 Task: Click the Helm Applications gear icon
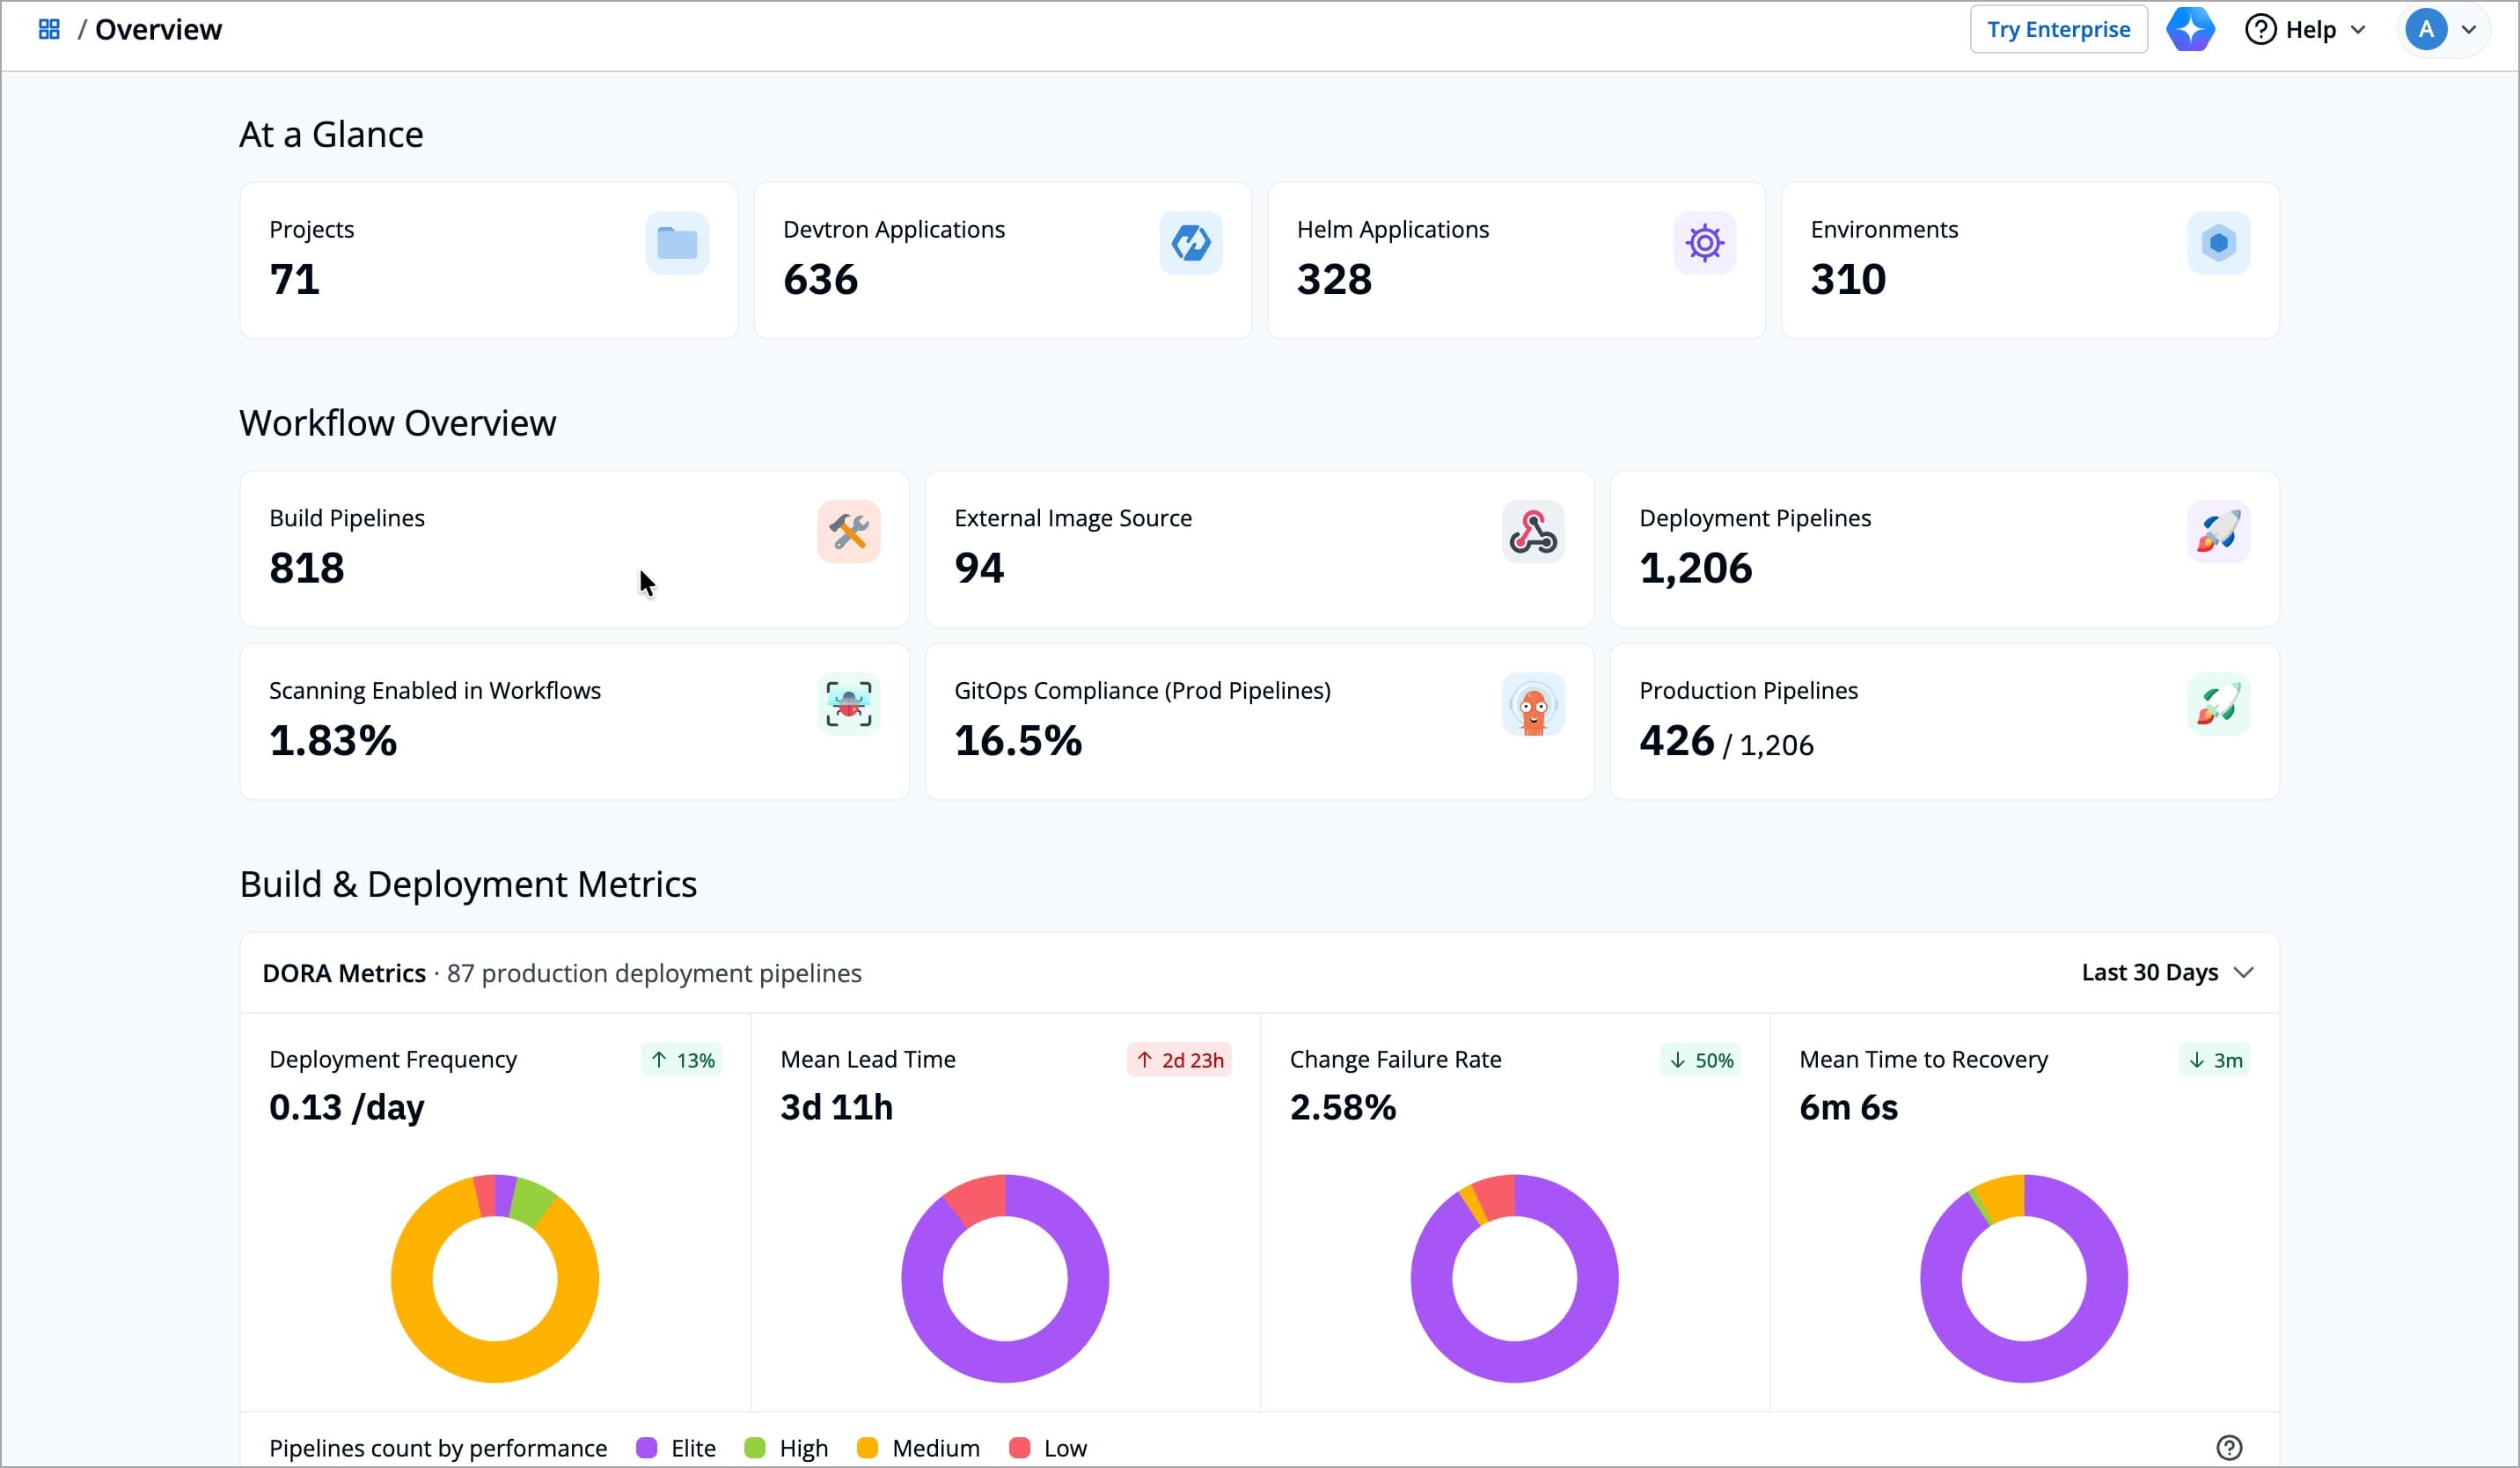[x=1704, y=242]
